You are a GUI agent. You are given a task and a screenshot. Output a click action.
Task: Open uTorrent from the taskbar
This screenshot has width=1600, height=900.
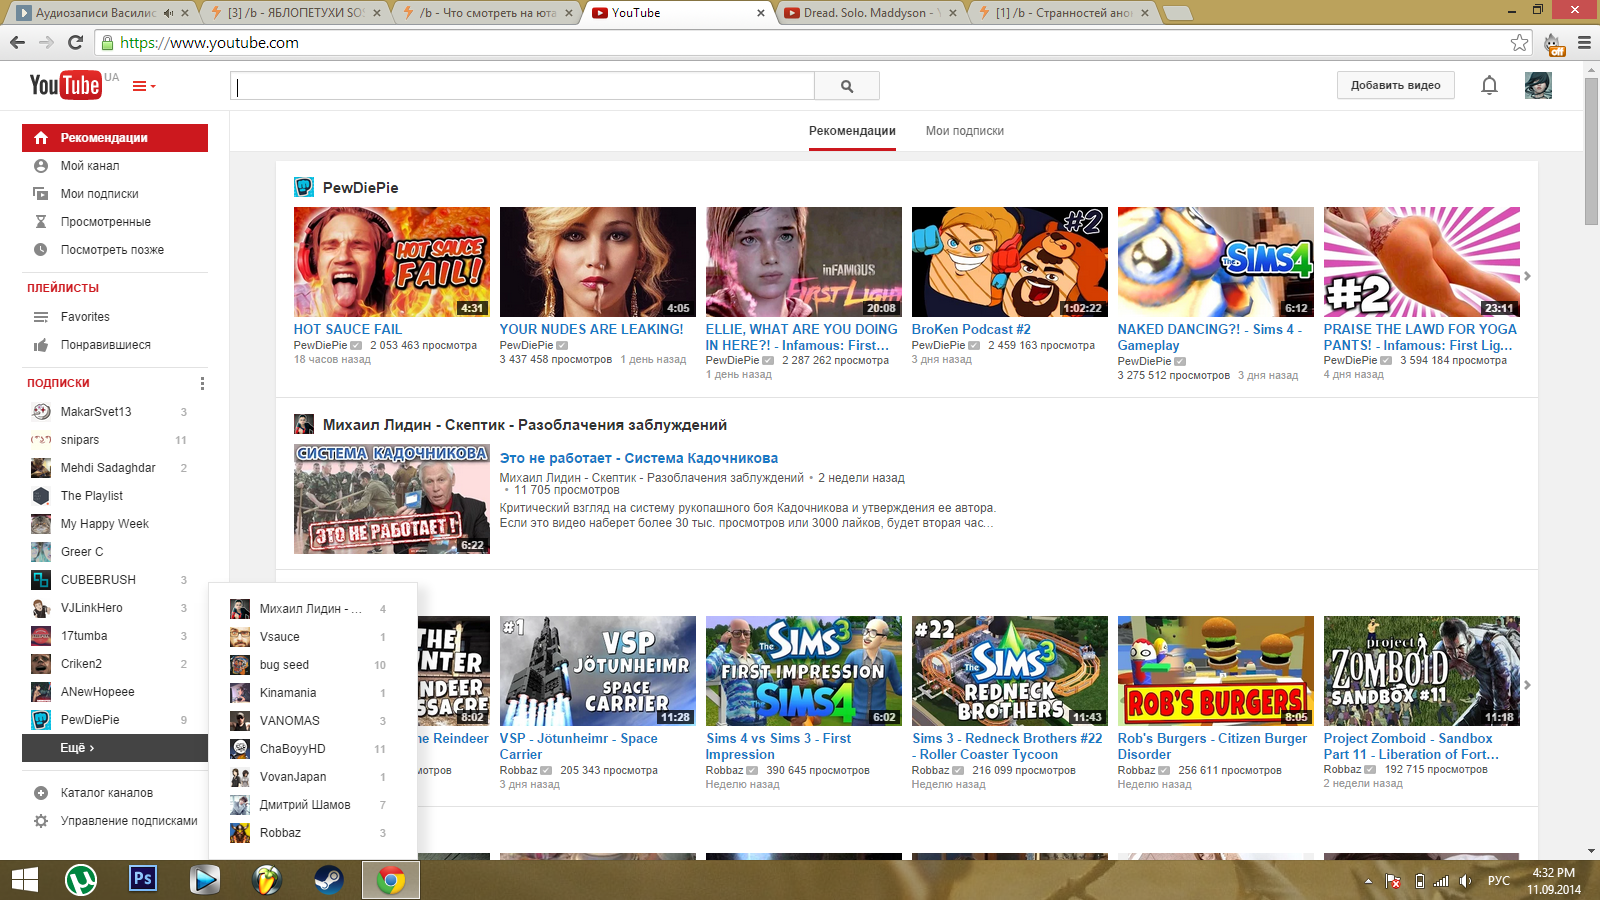(x=81, y=880)
